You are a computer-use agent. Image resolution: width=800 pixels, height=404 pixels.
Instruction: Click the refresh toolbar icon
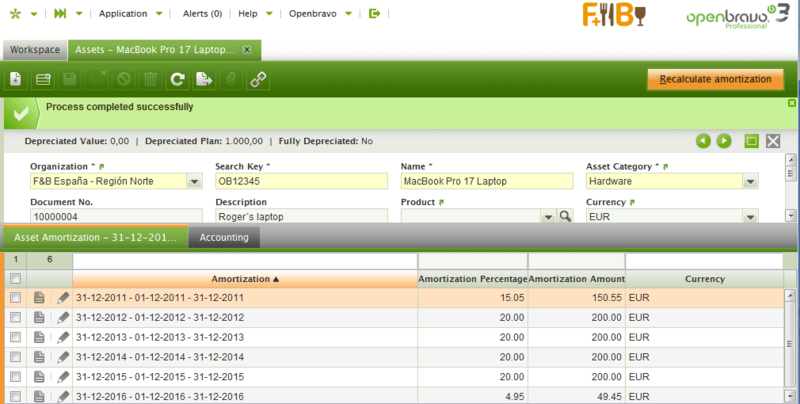tap(177, 79)
